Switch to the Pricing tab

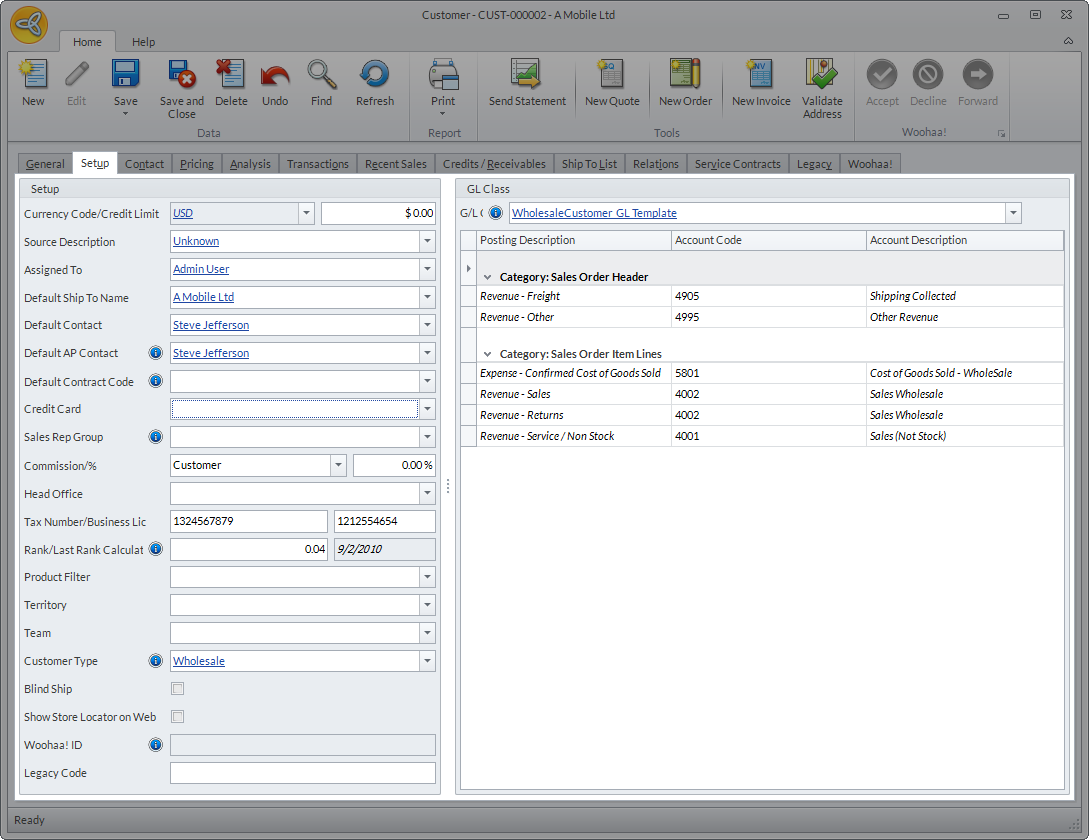pyautogui.click(x=196, y=164)
